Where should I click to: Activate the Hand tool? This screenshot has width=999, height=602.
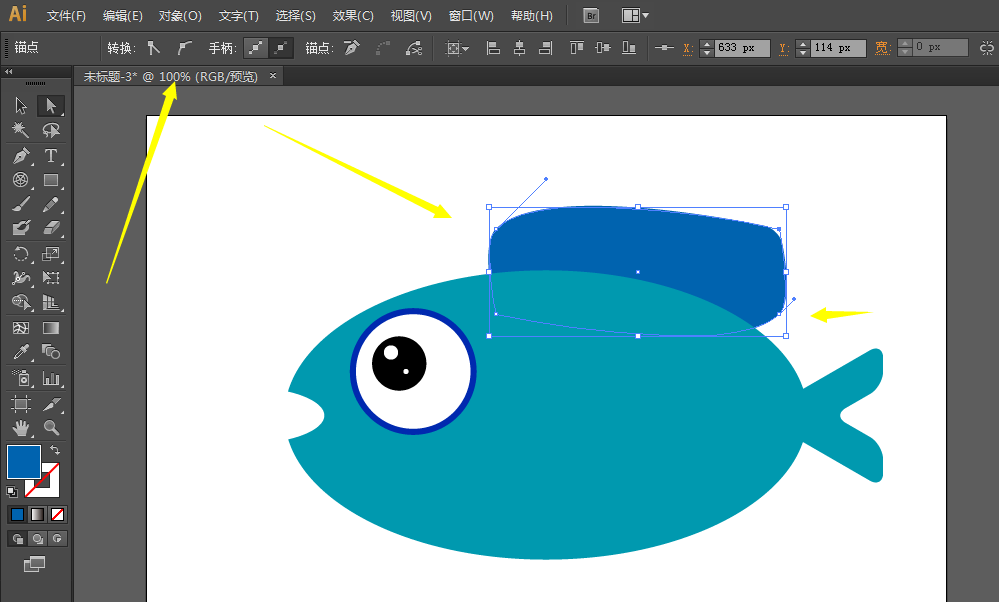click(x=21, y=428)
